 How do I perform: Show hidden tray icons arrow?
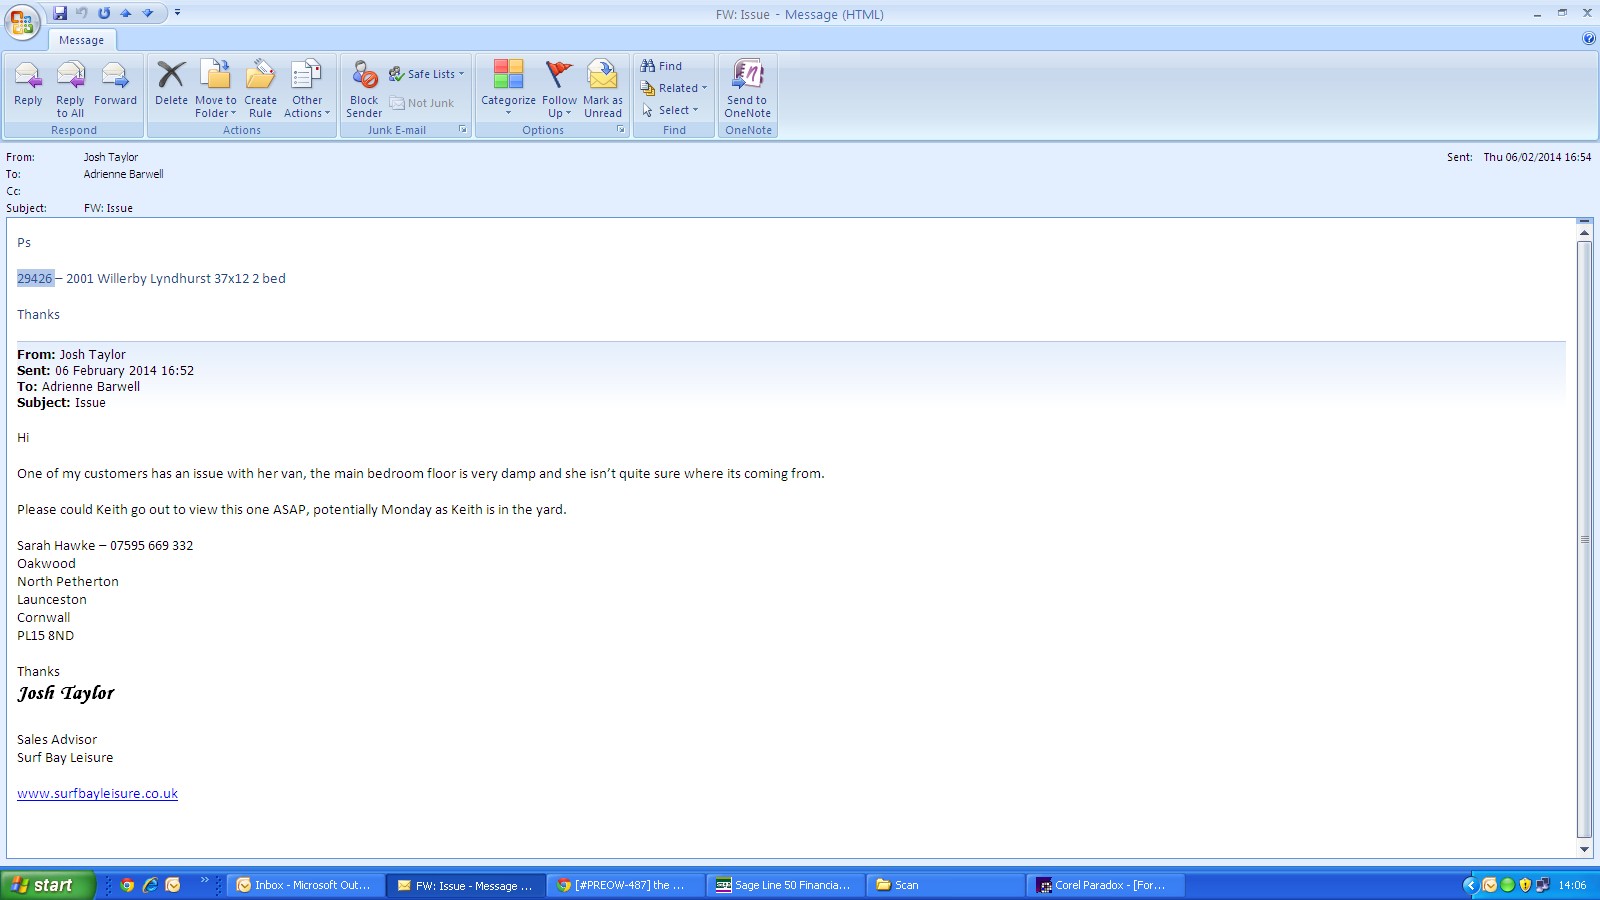coord(1470,885)
